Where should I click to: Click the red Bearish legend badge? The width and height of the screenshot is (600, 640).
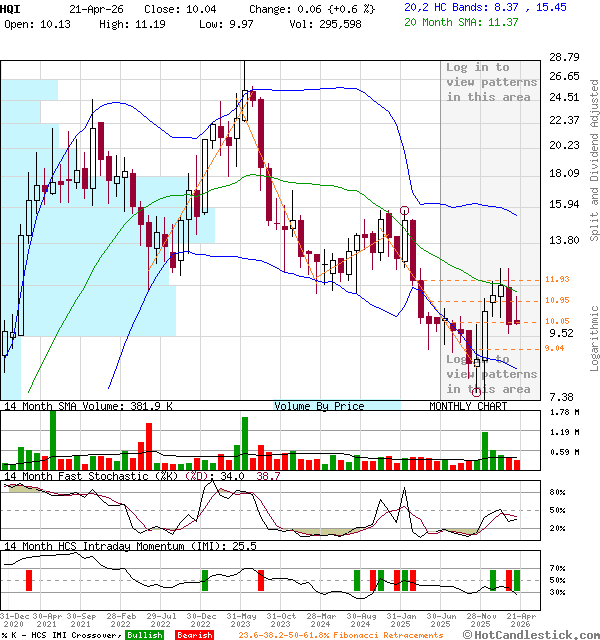pos(193,635)
